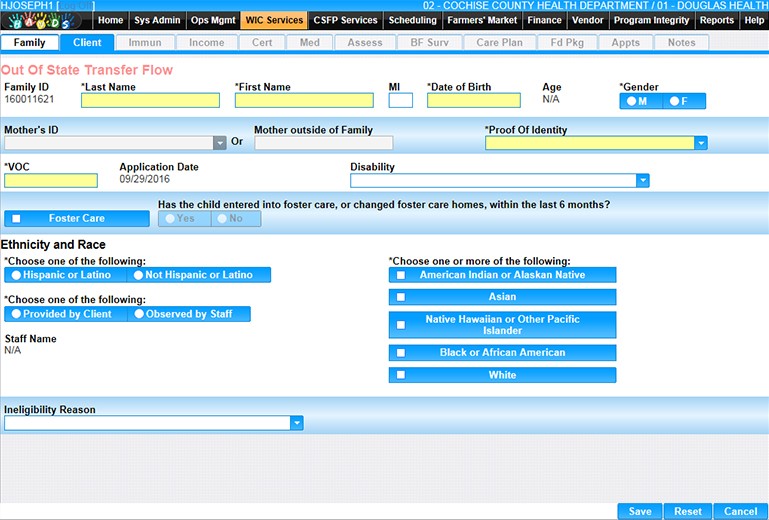Click the Save button
The image size is (769, 520).
639,511
